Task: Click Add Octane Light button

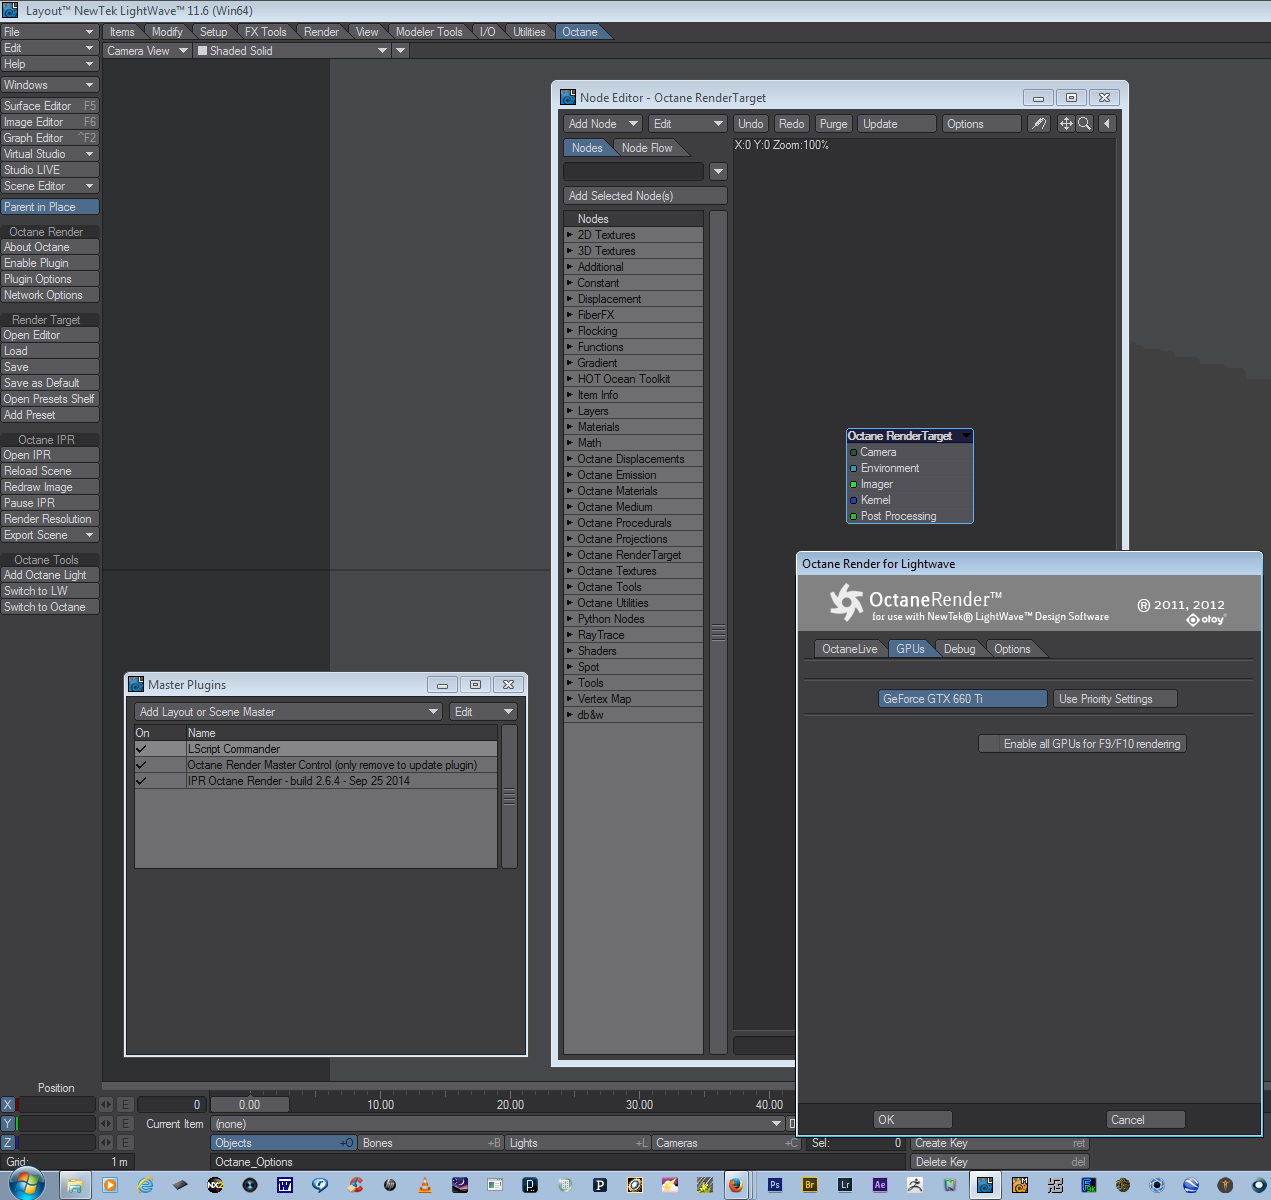Action: pos(50,575)
